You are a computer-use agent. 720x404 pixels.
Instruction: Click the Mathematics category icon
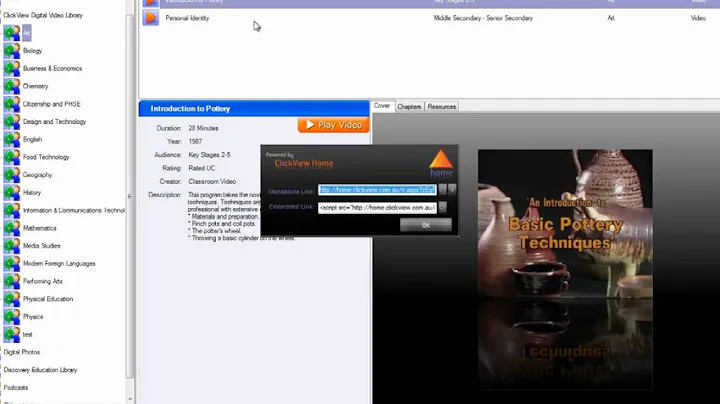tap(12, 228)
